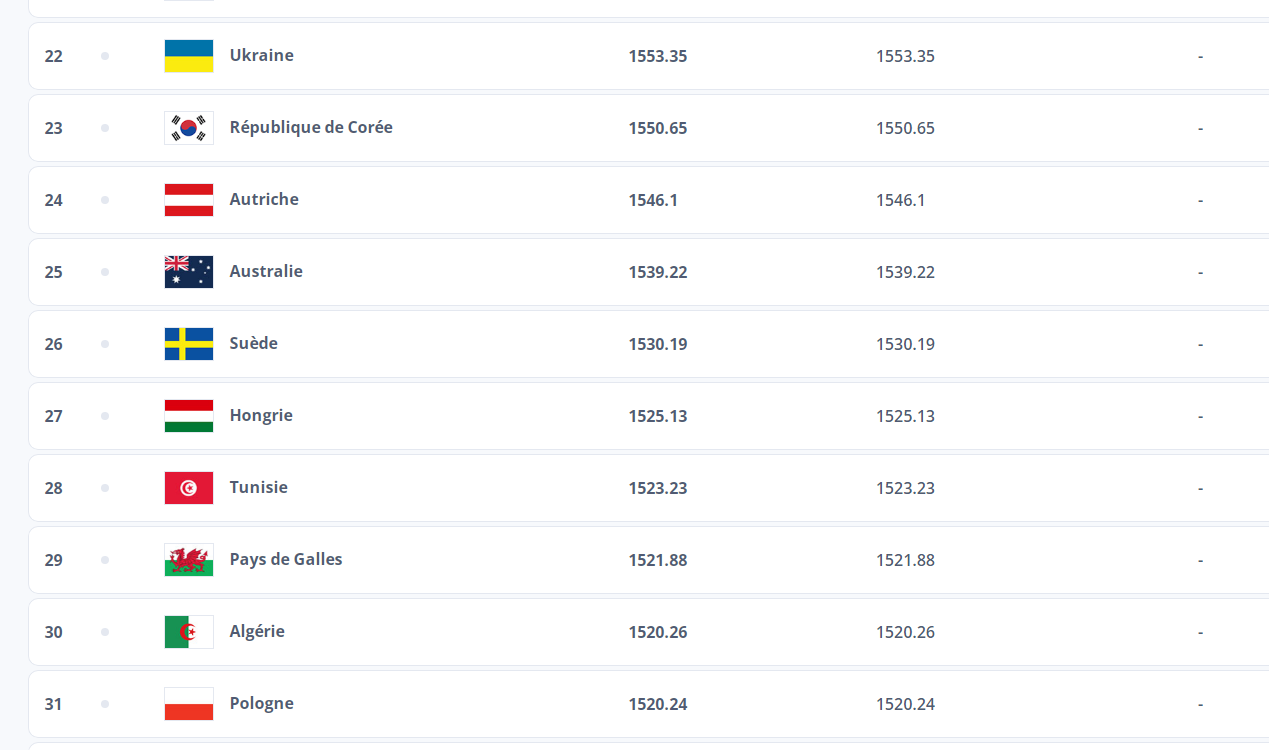
Task: Click the Pays de Galles flag
Action: coord(189,560)
